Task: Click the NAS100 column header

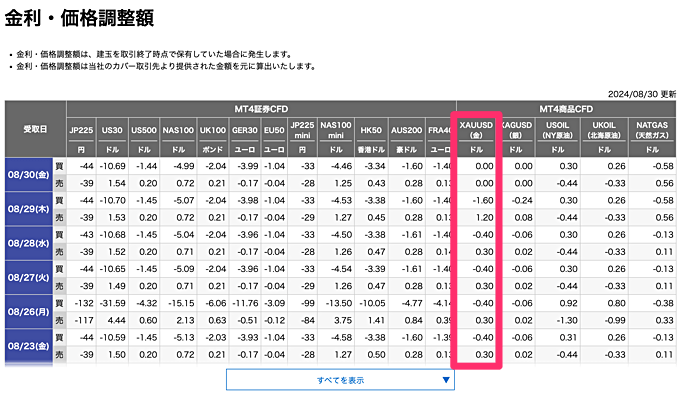Action: (x=178, y=130)
